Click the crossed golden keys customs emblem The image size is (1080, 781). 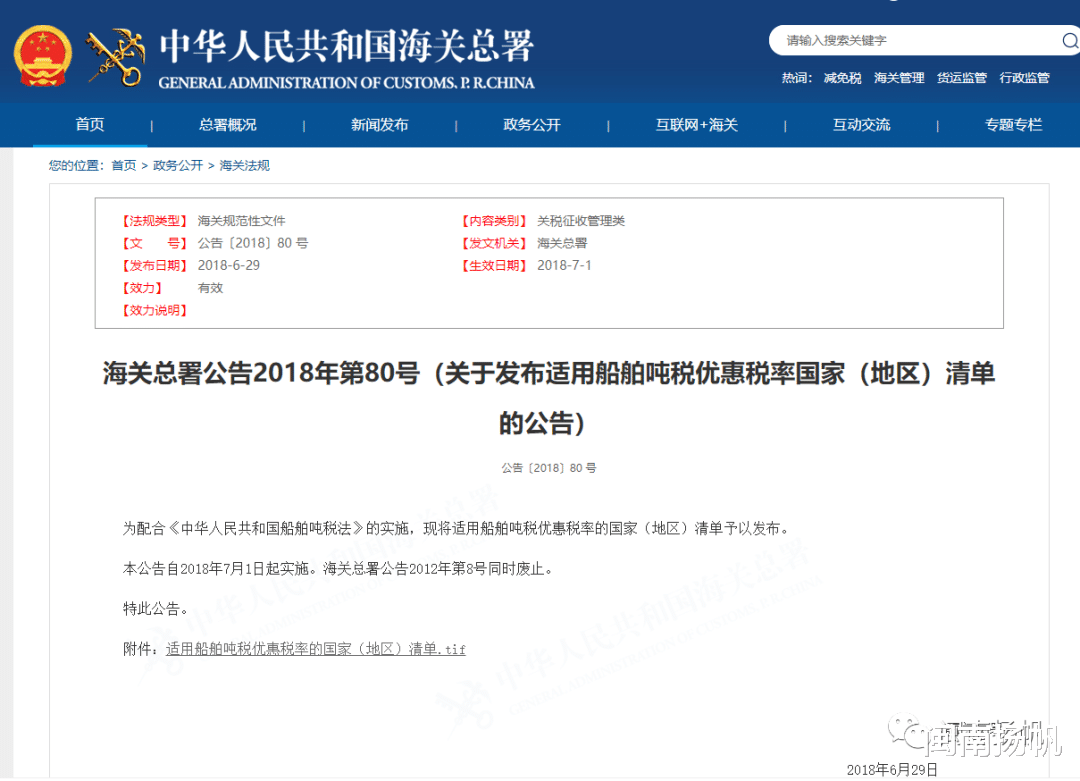click(115, 57)
